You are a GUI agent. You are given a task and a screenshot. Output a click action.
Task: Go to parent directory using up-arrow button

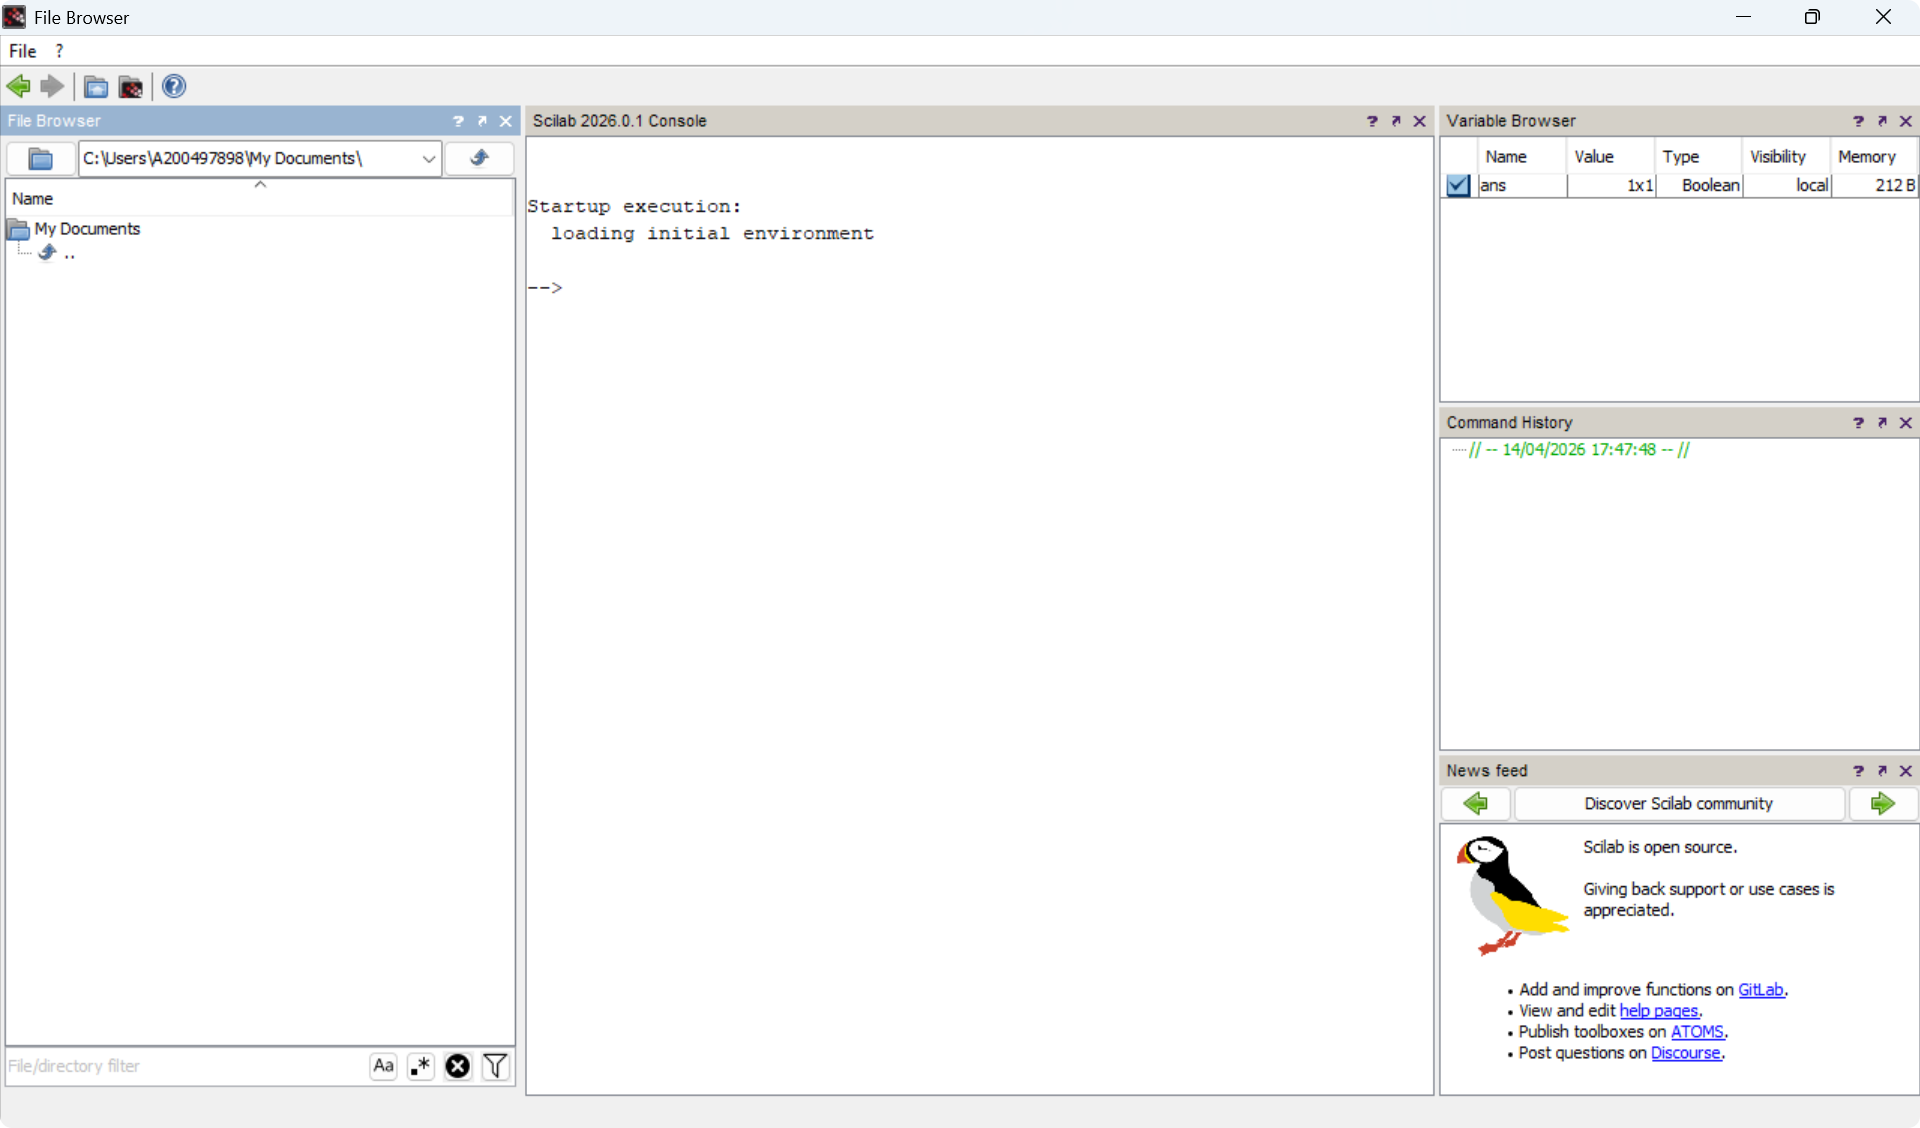tap(479, 158)
